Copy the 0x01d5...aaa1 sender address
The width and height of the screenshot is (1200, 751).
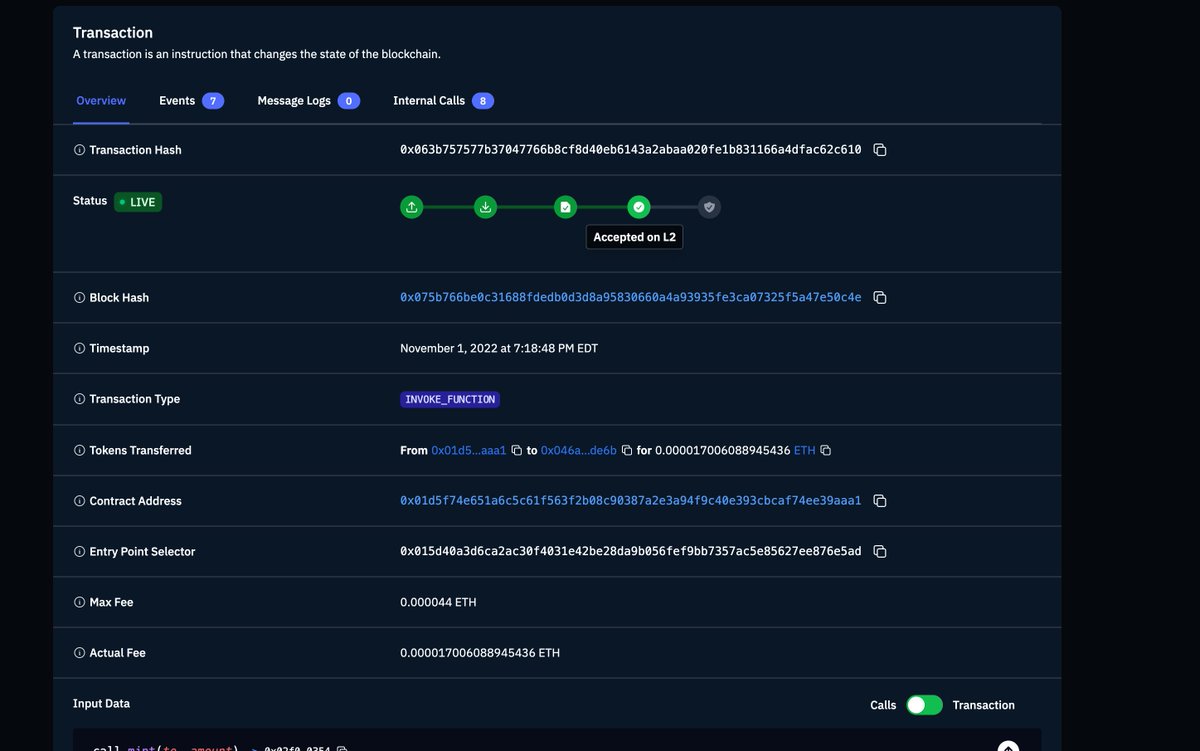517,451
